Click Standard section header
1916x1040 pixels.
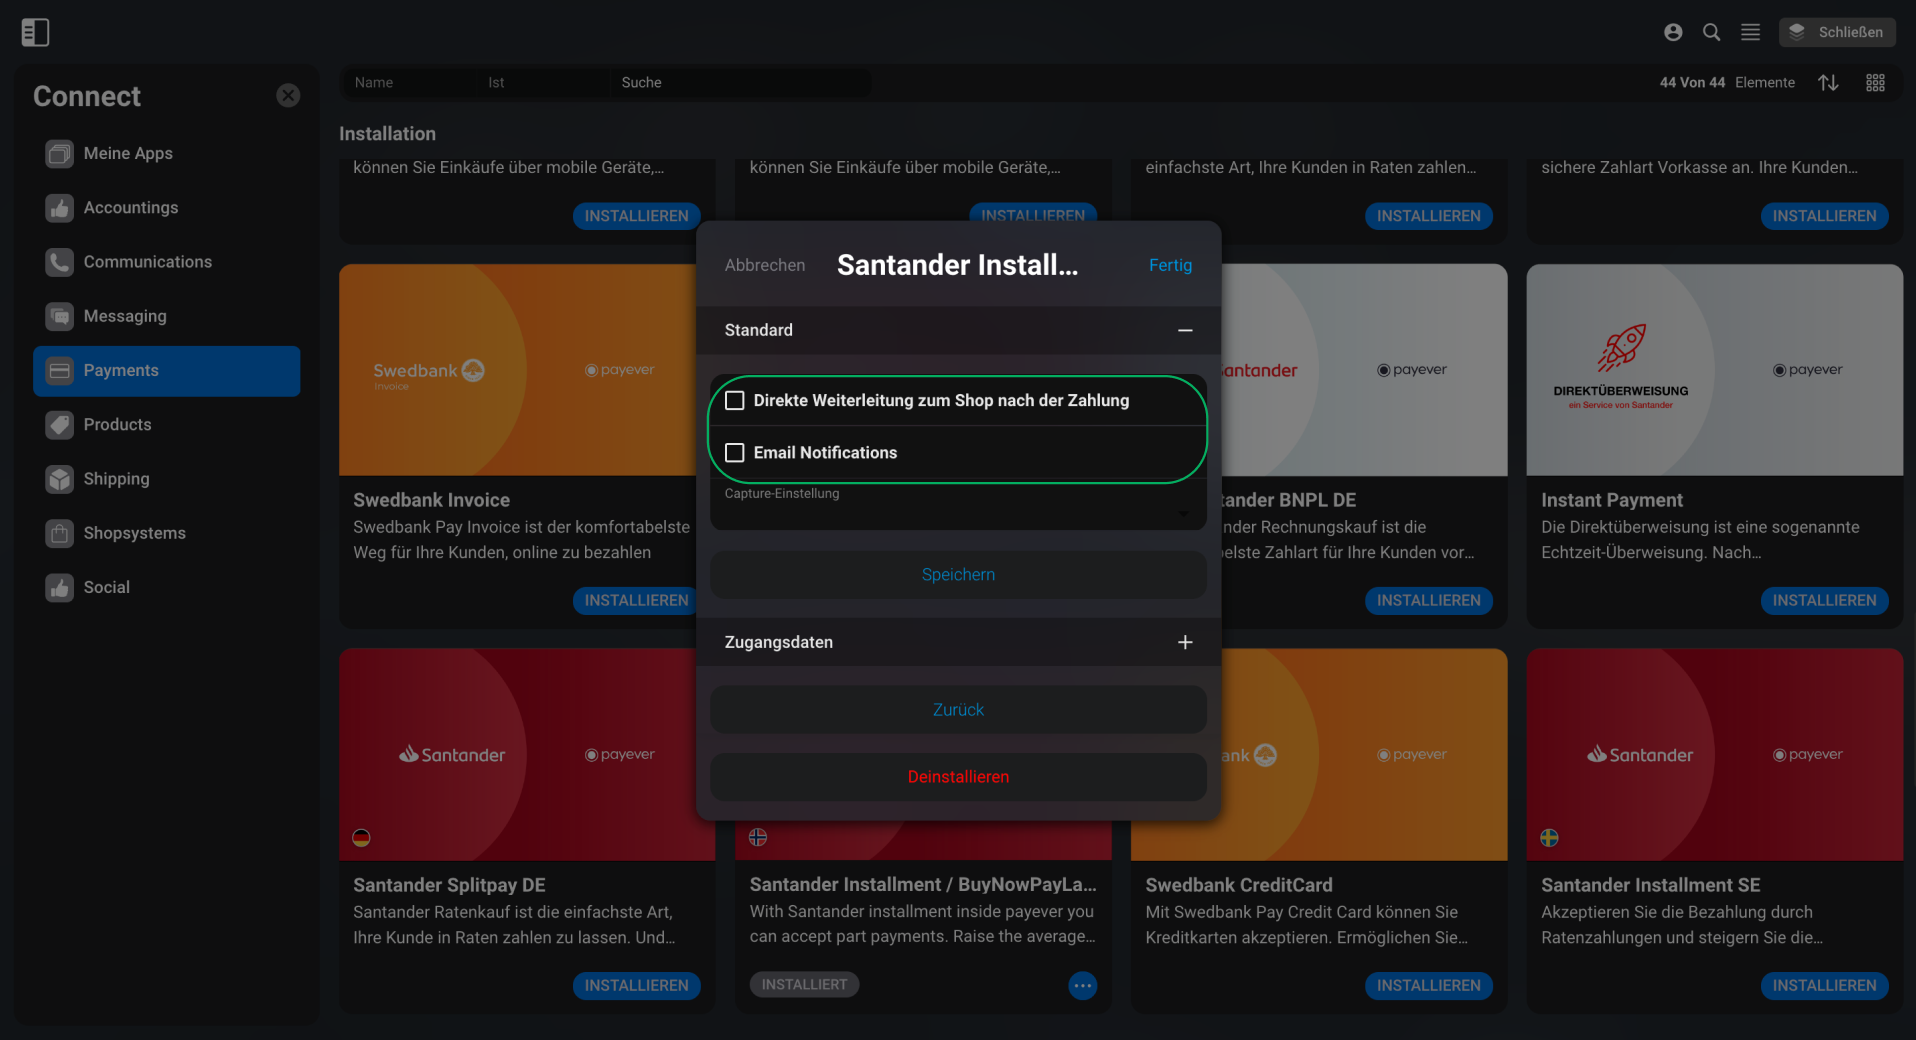958,330
